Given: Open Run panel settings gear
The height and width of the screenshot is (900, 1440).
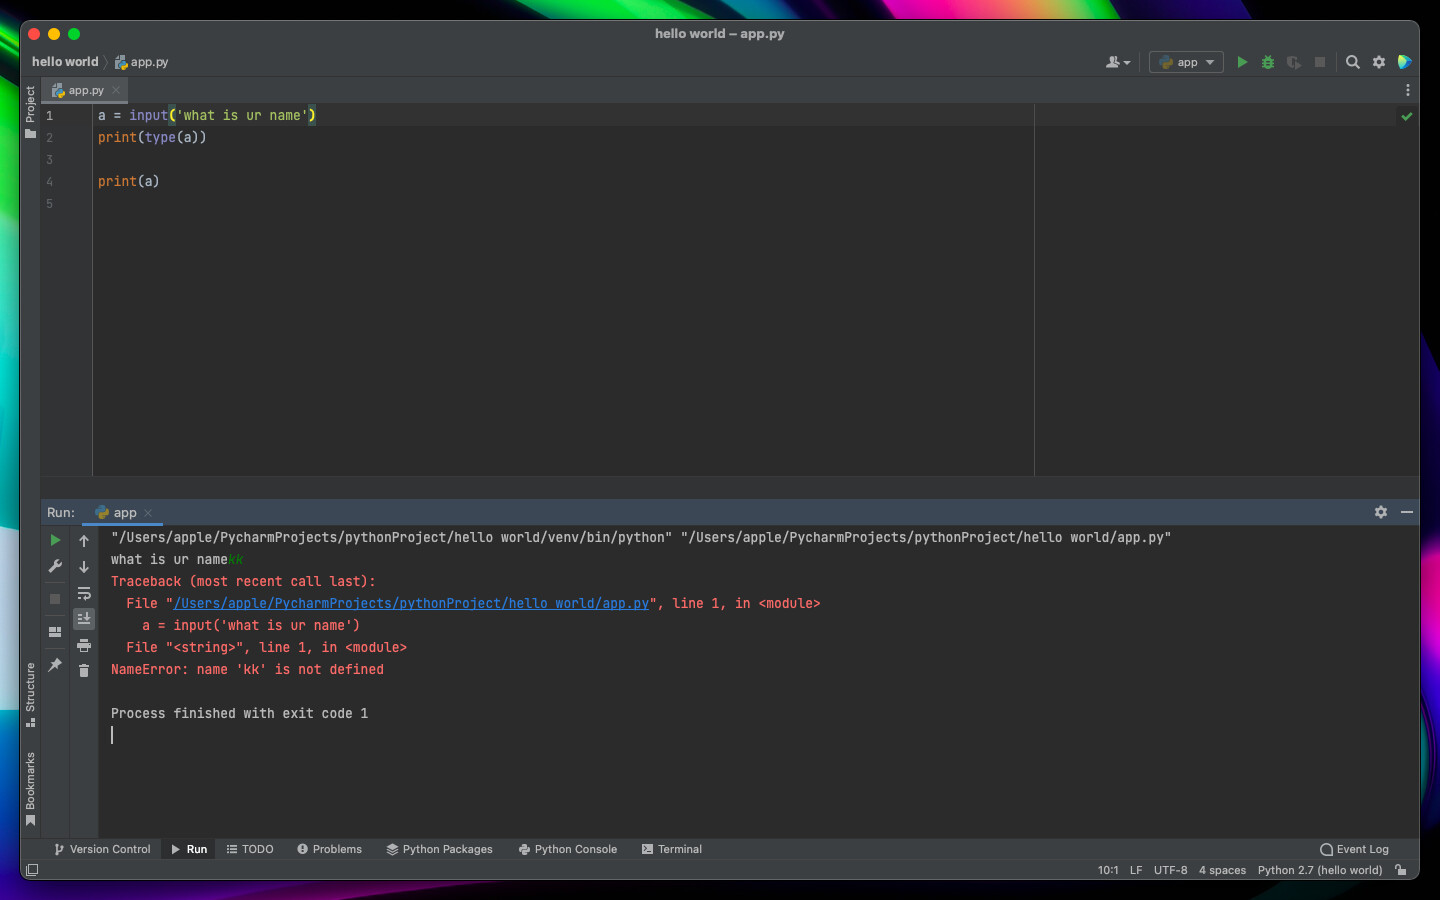Looking at the screenshot, I should click(1381, 512).
